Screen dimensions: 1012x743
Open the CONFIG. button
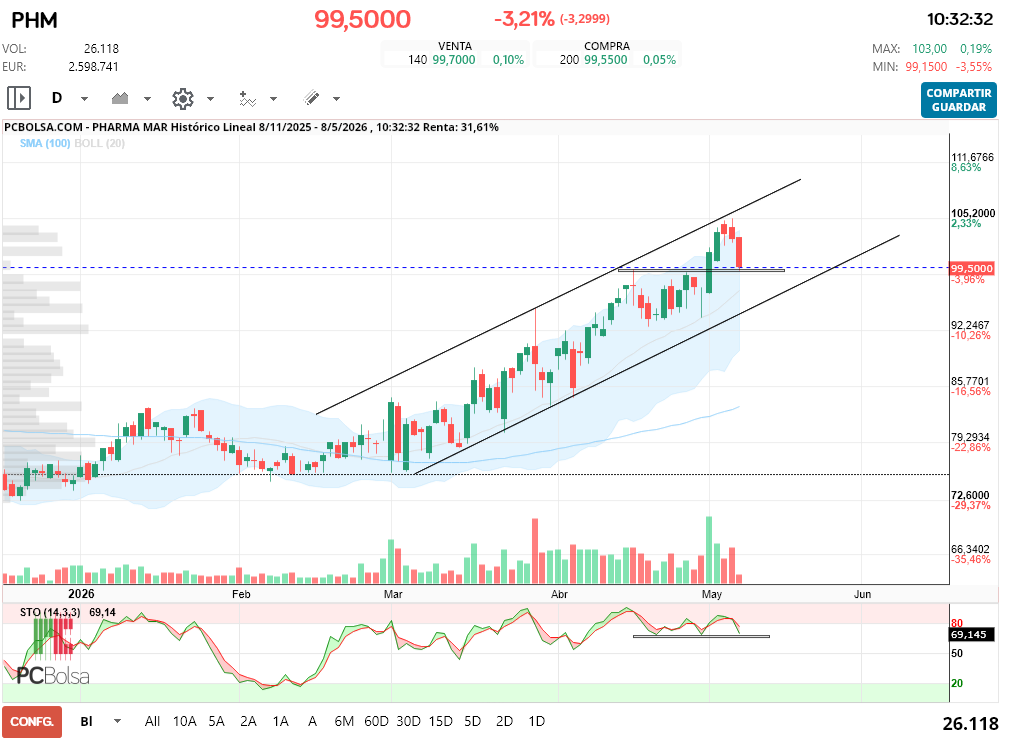pyautogui.click(x=32, y=722)
